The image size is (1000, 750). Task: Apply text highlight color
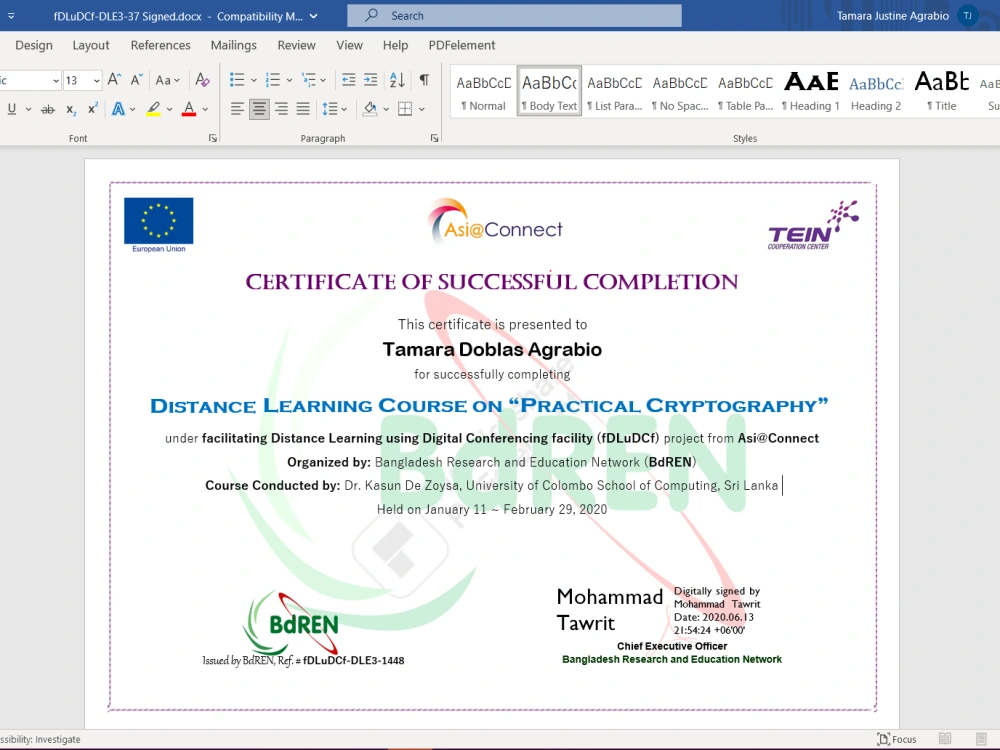pos(153,109)
